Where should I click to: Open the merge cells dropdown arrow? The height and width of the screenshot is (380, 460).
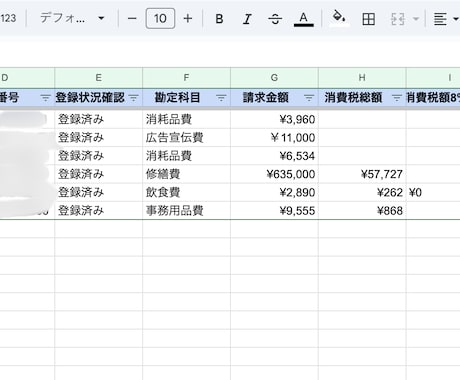click(x=416, y=19)
